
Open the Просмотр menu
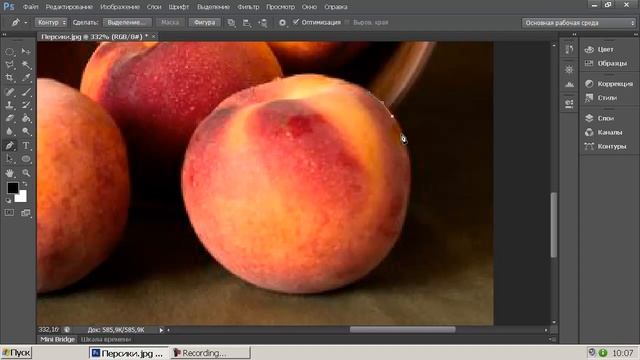[280, 7]
